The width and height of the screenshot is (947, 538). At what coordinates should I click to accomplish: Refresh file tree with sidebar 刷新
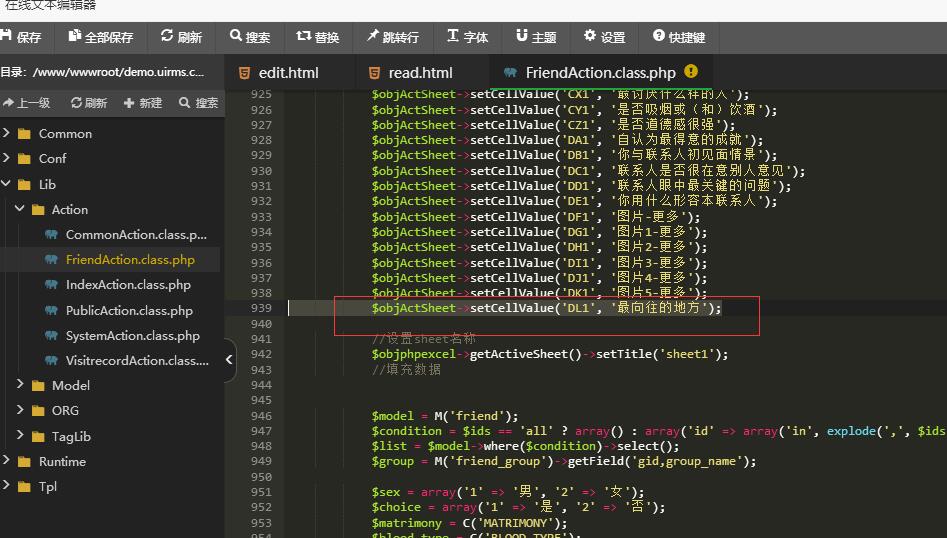(x=89, y=103)
